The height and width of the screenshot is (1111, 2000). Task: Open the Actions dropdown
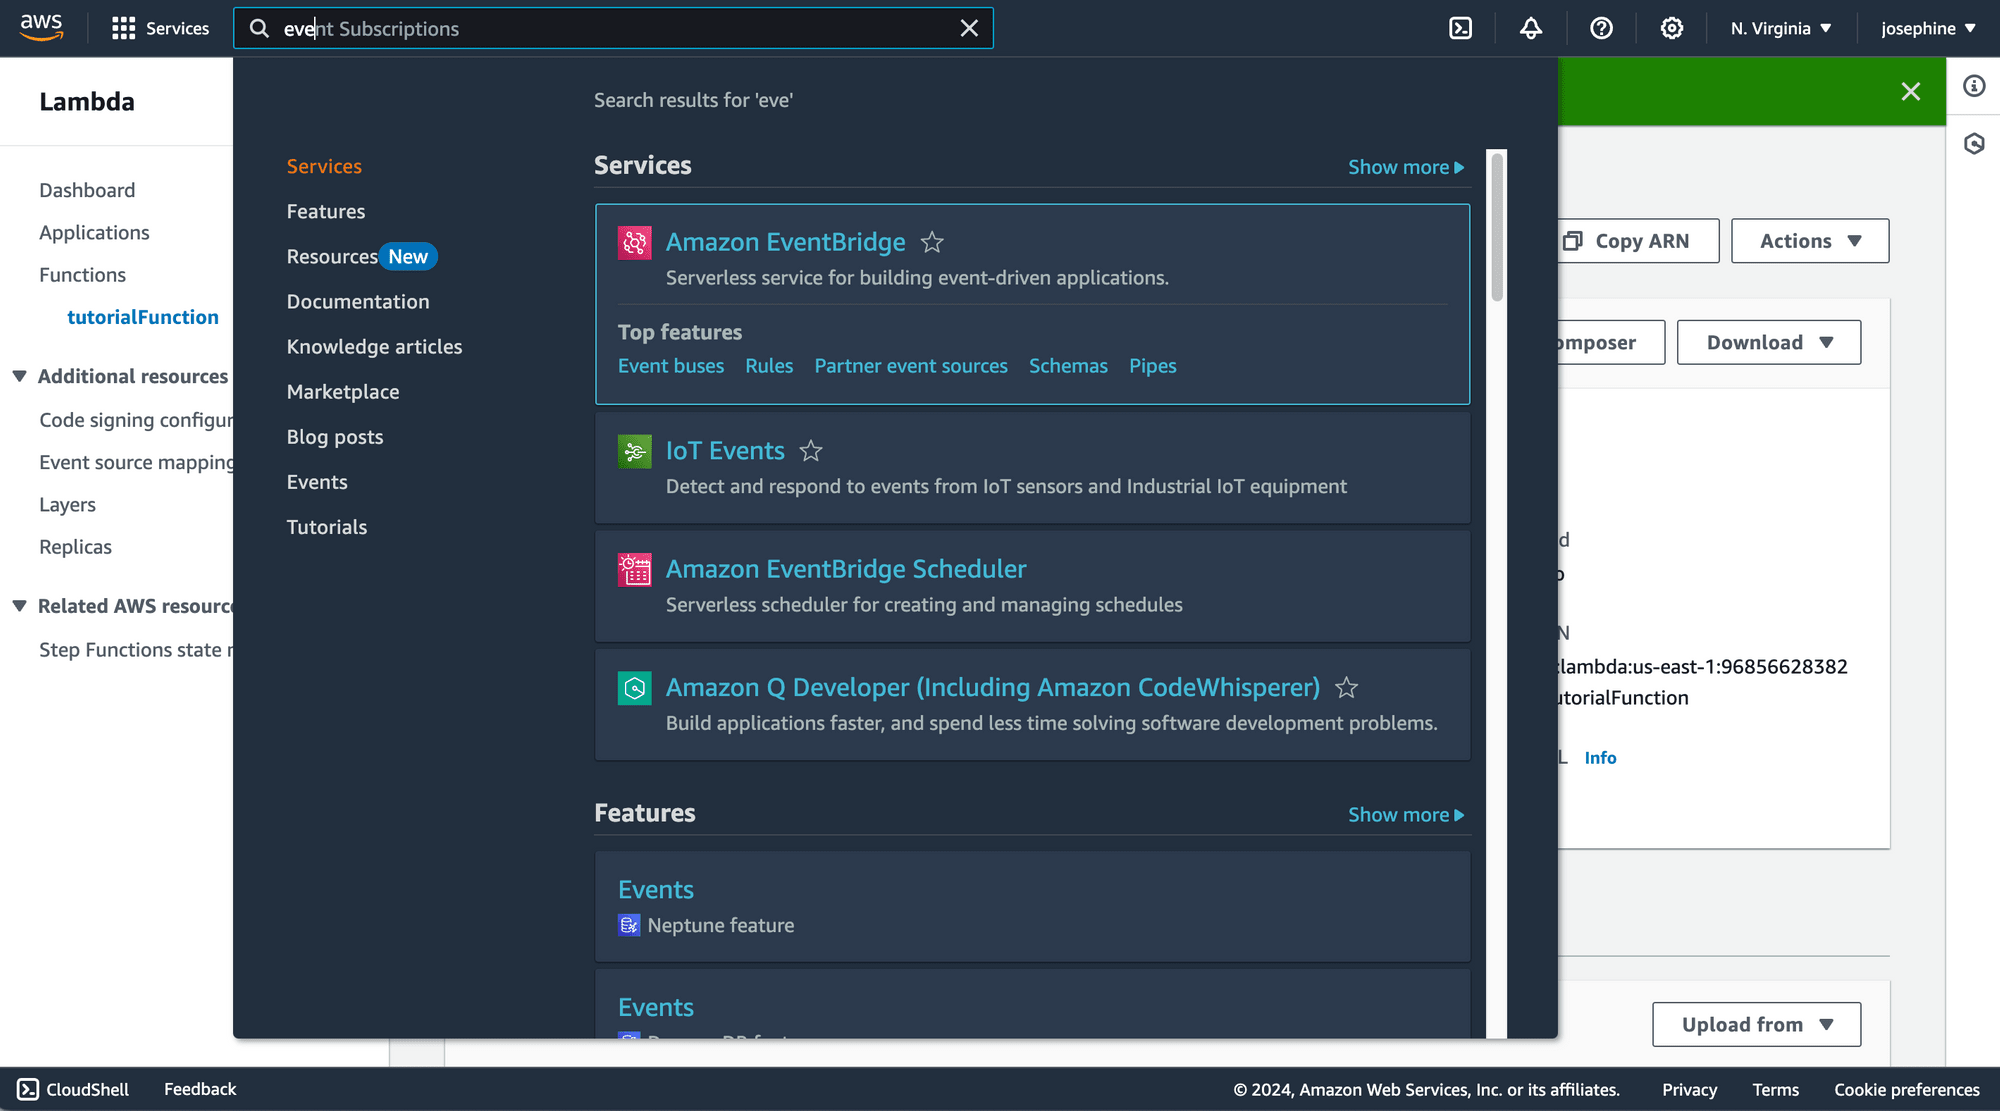pos(1810,241)
